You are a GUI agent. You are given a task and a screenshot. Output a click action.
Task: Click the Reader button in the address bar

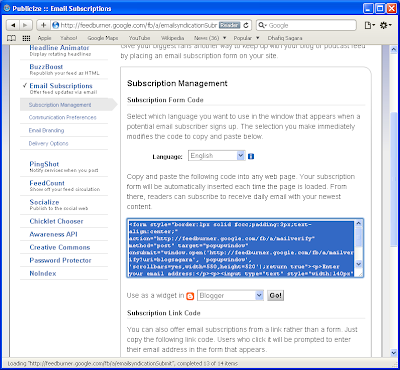[x=229, y=25]
